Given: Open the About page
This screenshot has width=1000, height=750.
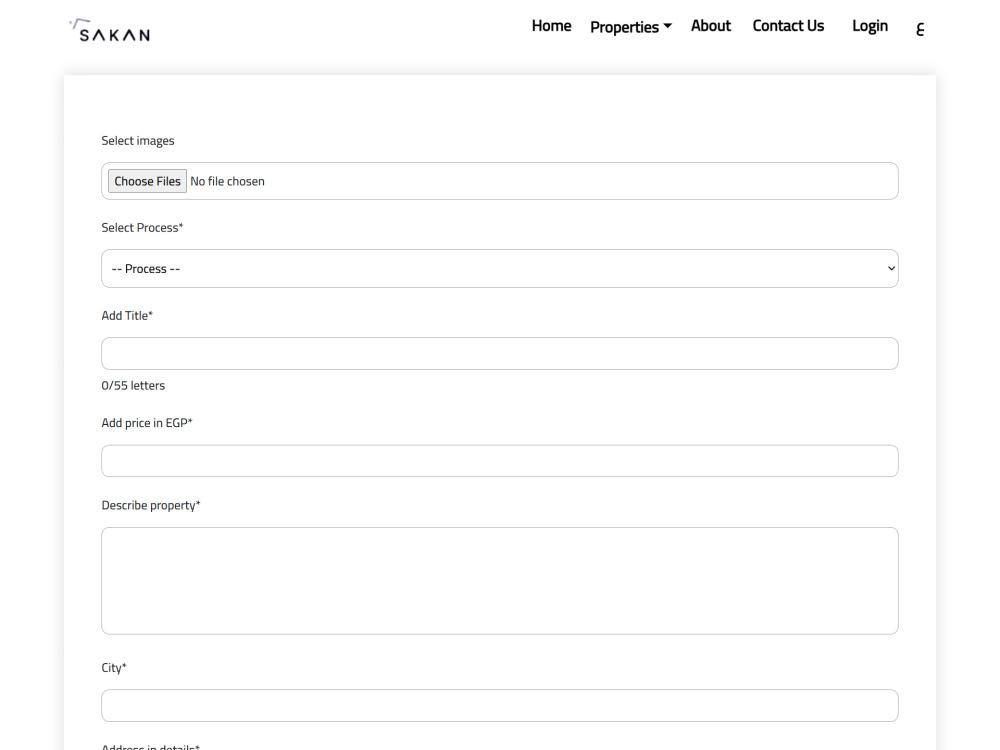Looking at the screenshot, I should tap(710, 26).
